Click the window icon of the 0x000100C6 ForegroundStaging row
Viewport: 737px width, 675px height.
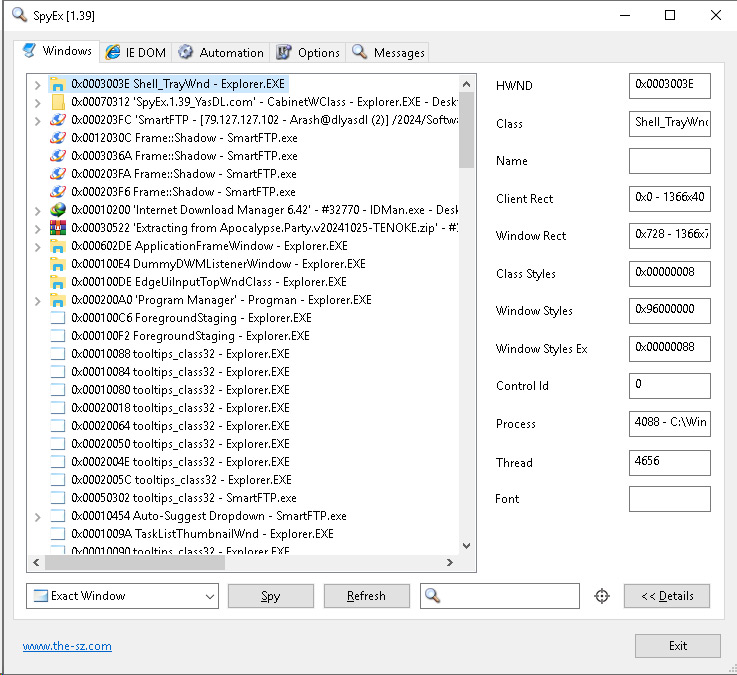pyautogui.click(x=57, y=318)
